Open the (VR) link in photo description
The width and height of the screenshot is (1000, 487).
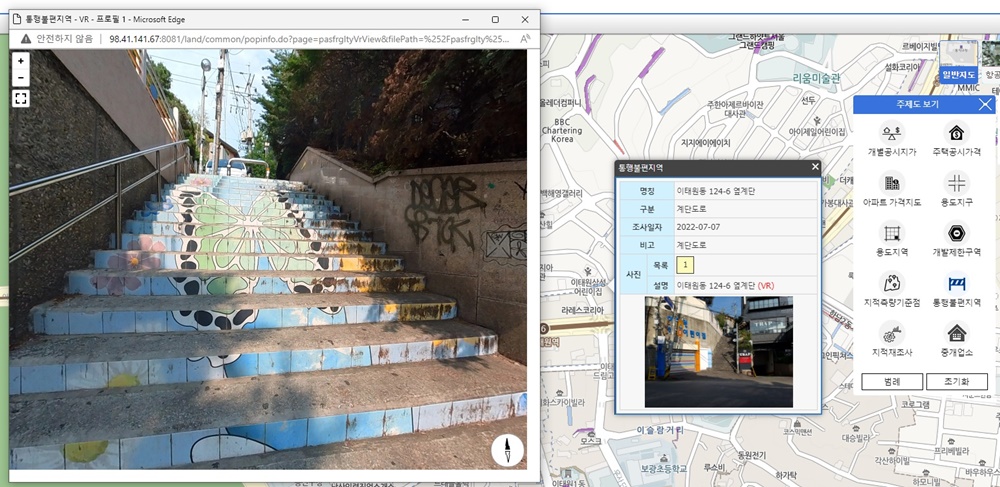point(766,286)
